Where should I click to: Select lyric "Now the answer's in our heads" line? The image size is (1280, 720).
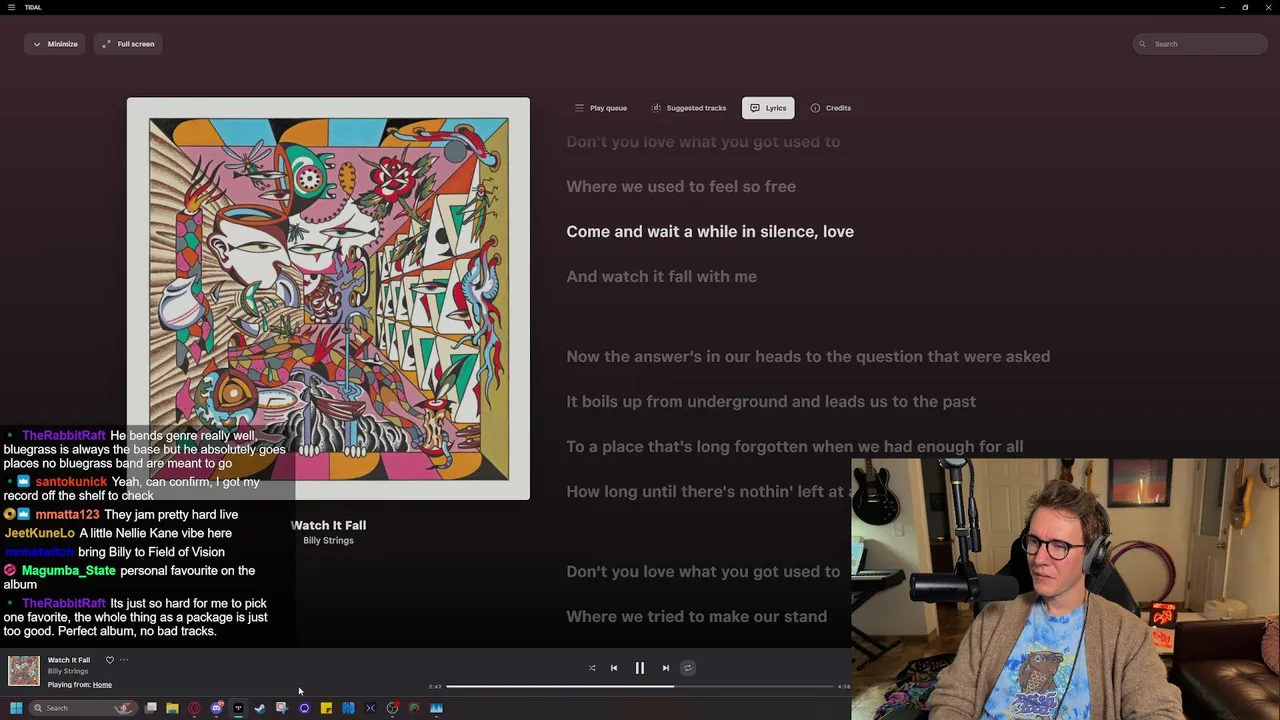tap(808, 357)
